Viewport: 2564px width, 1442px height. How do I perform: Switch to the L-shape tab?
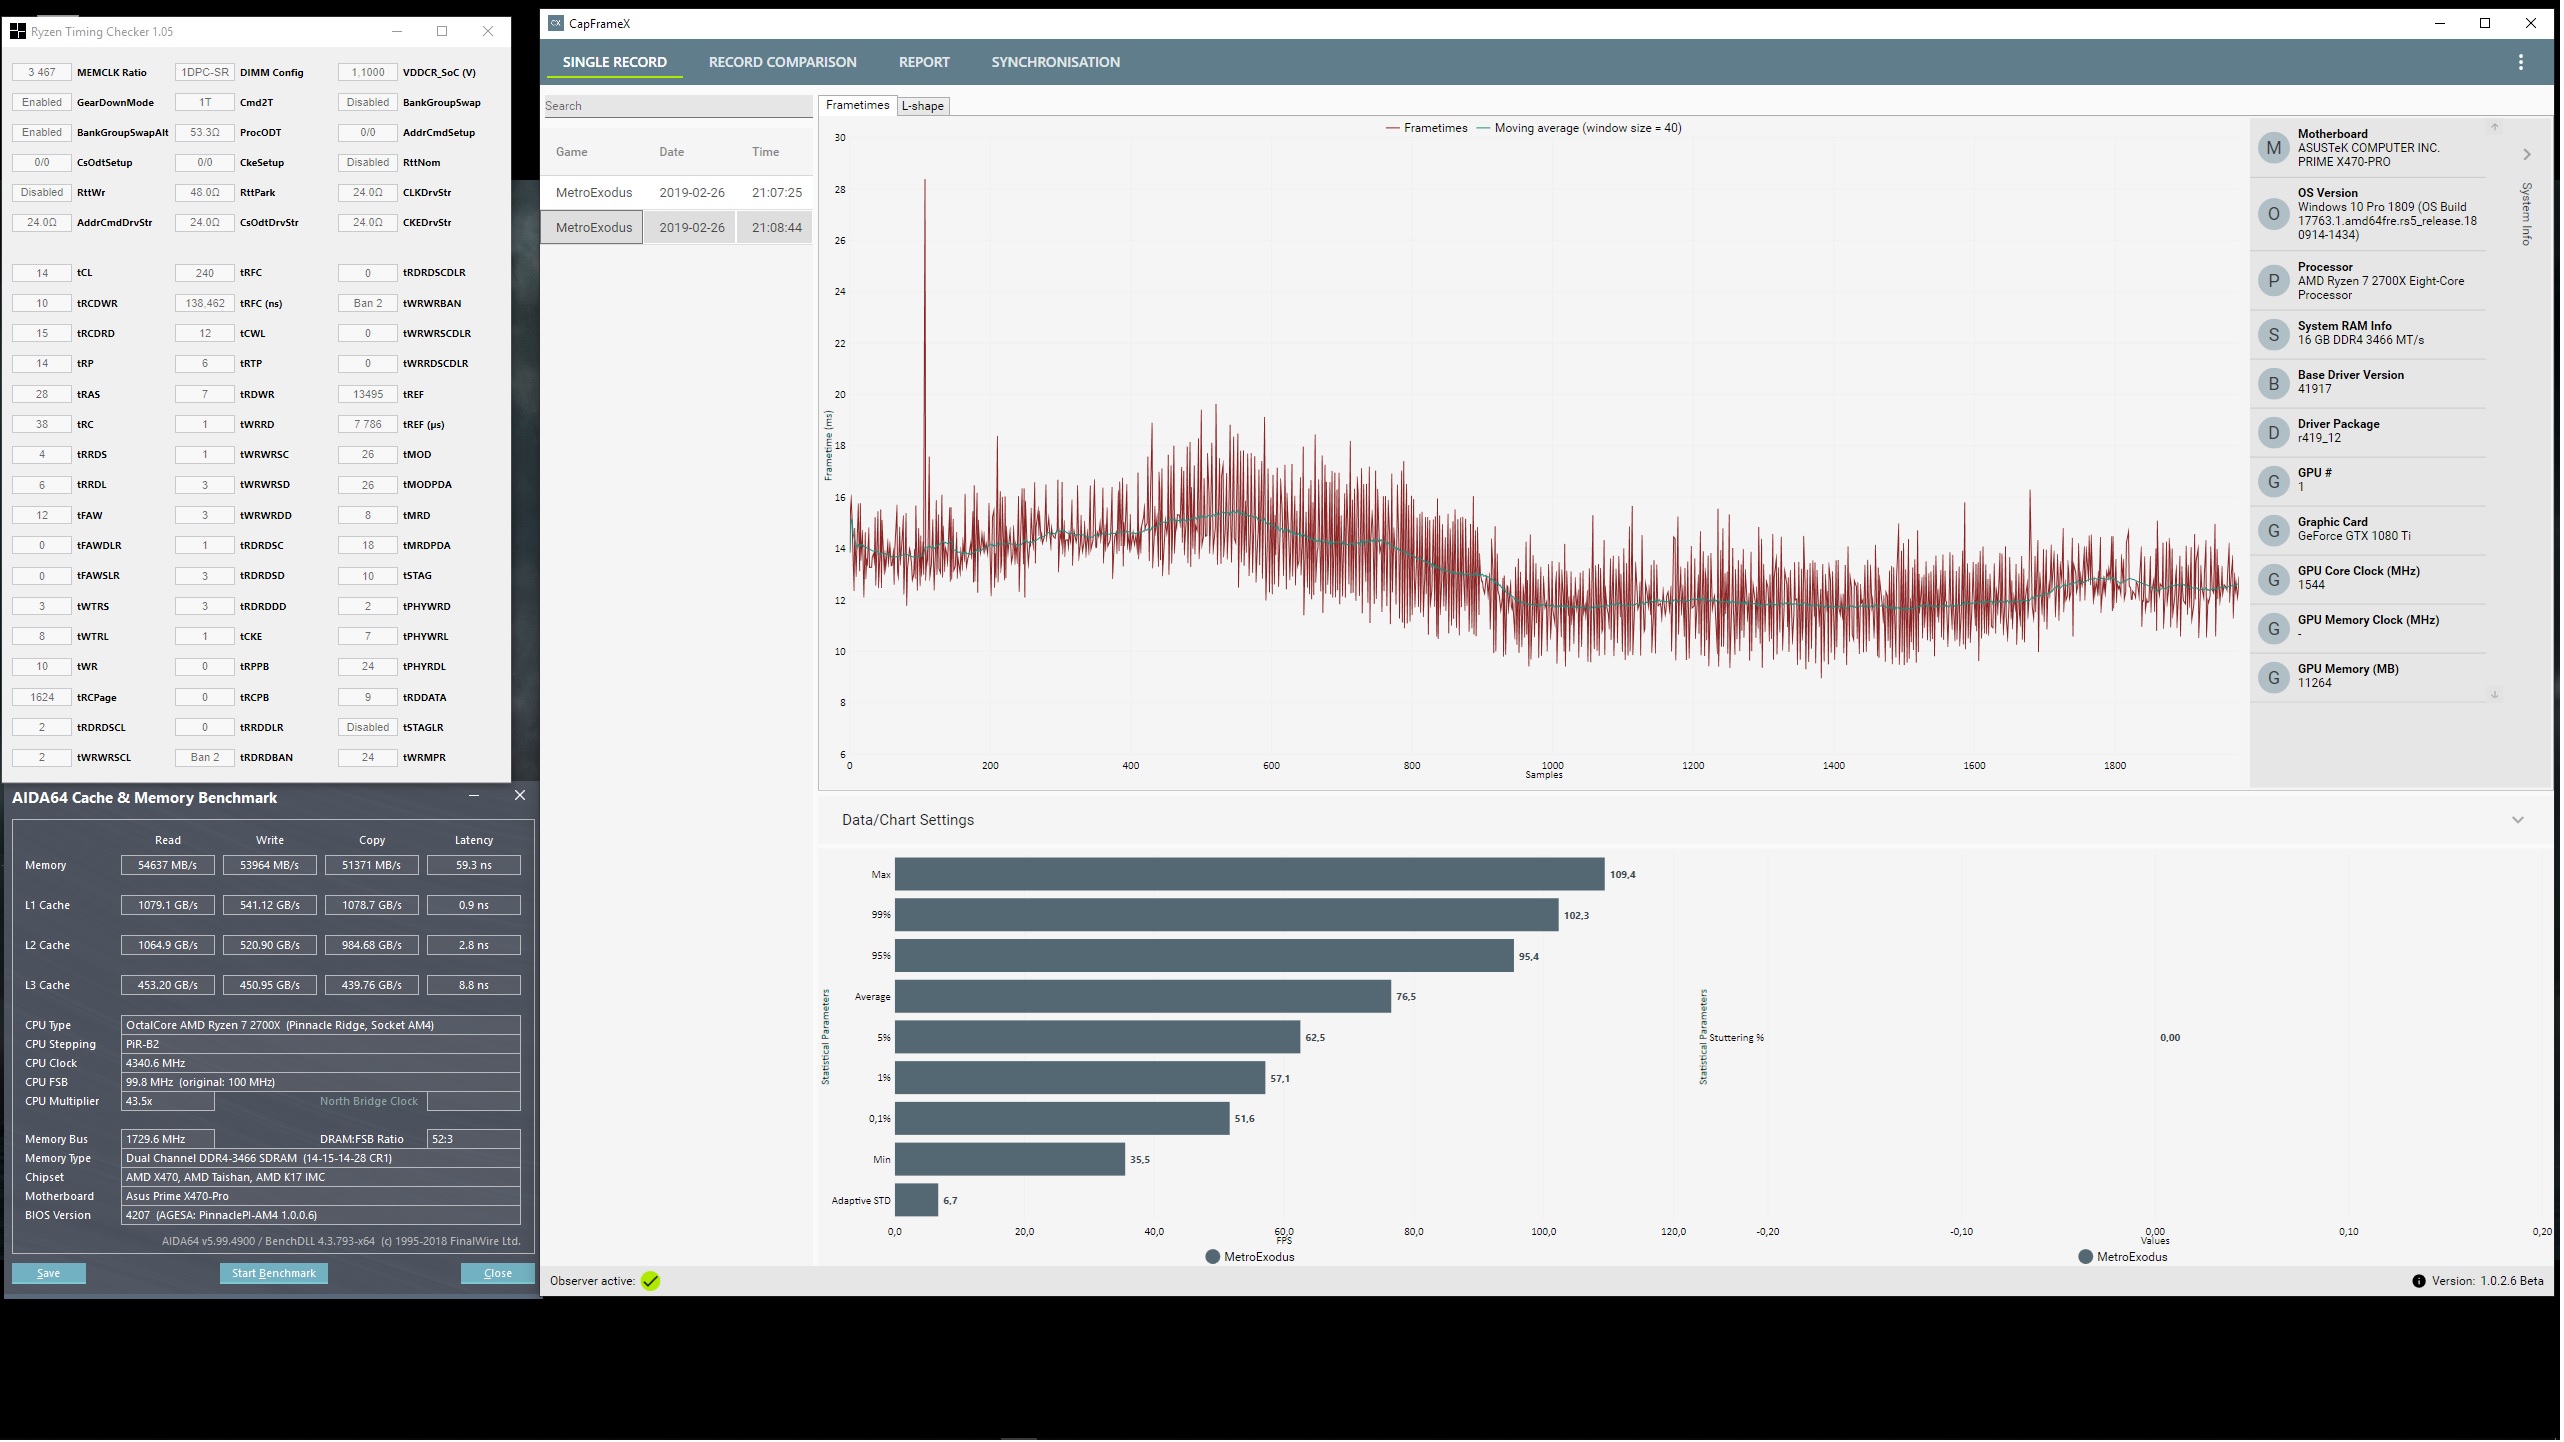[924, 106]
